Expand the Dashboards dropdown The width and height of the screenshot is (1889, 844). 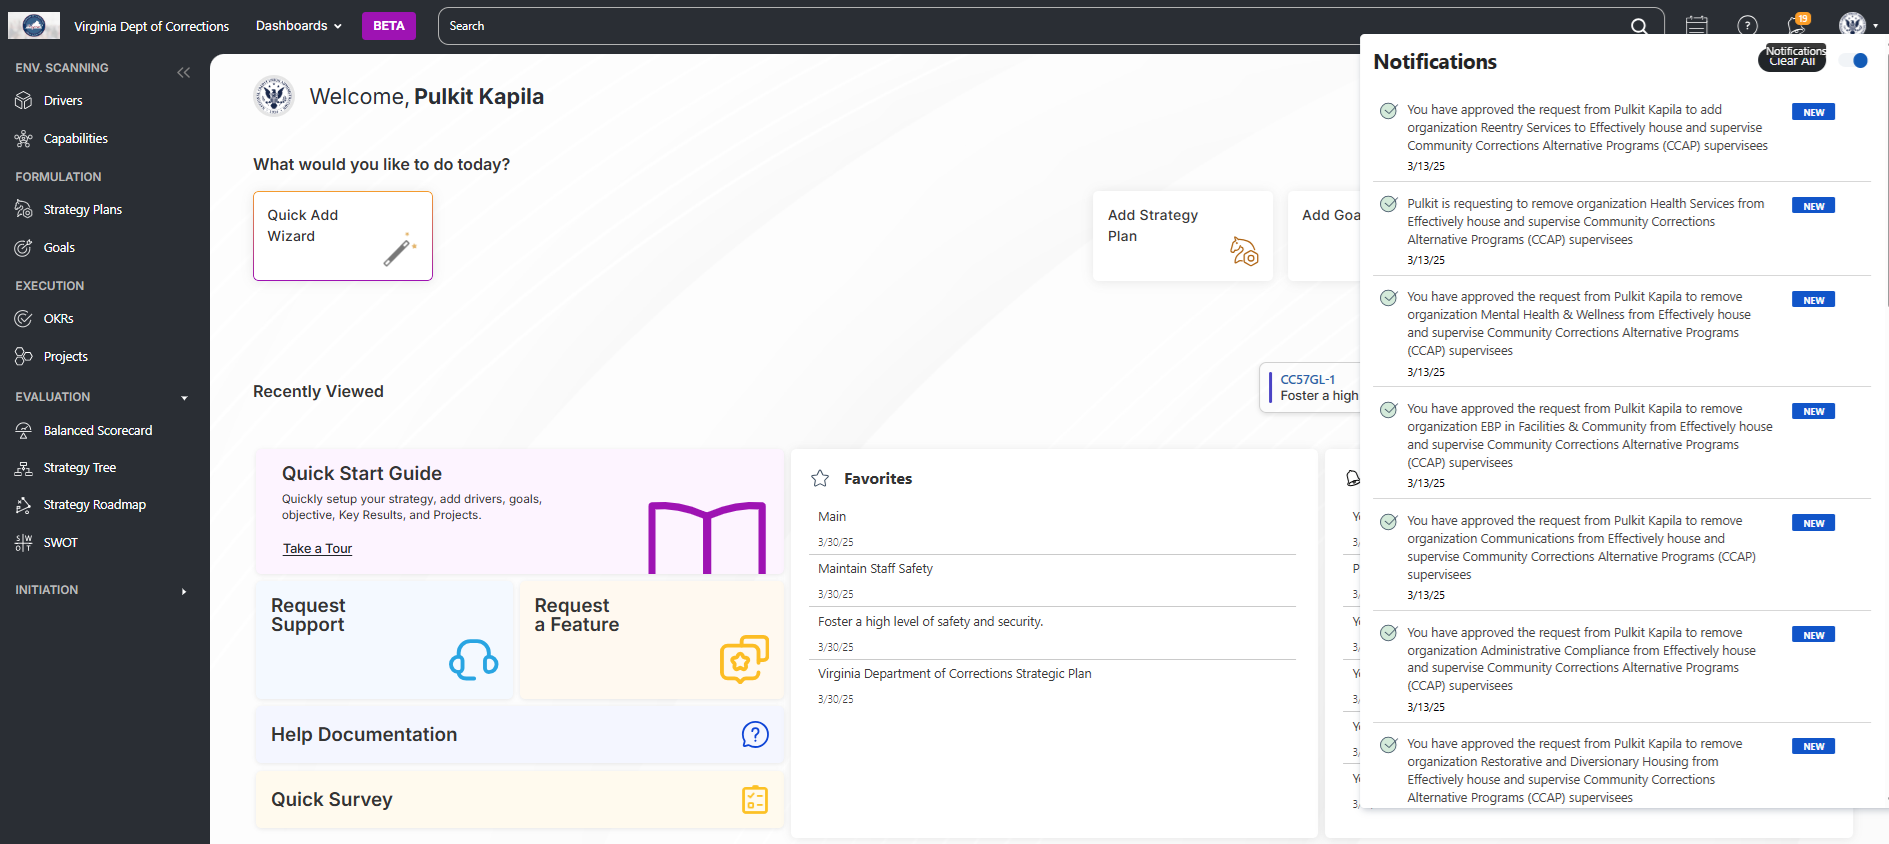298,26
